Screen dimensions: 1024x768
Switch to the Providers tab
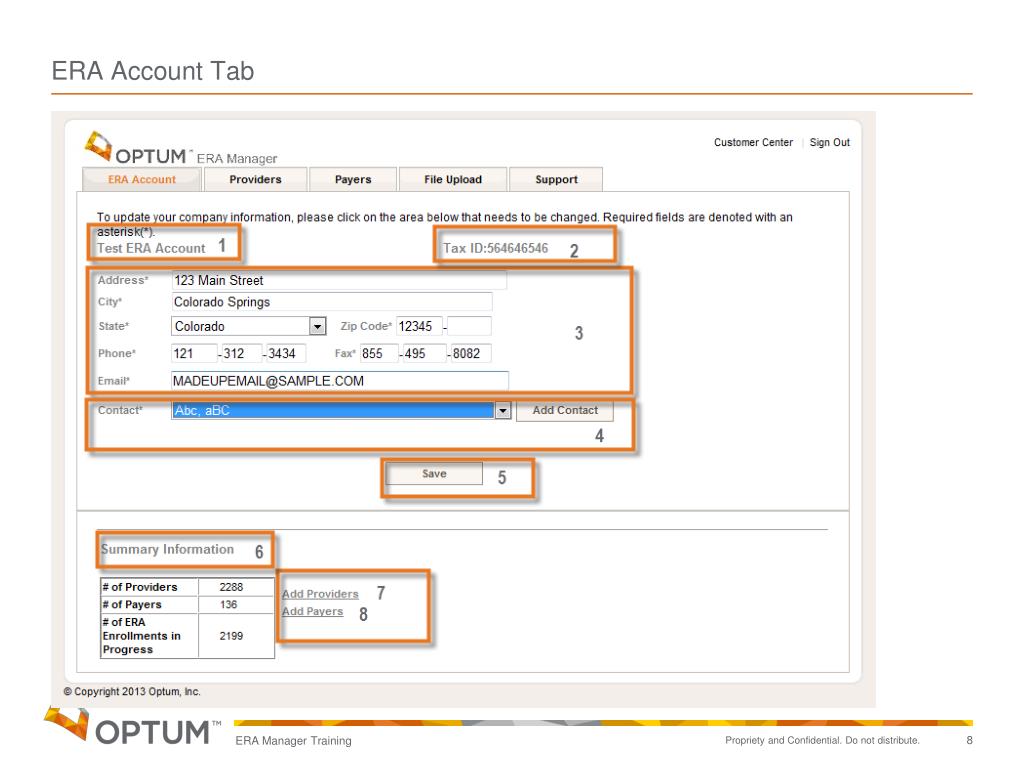point(255,180)
